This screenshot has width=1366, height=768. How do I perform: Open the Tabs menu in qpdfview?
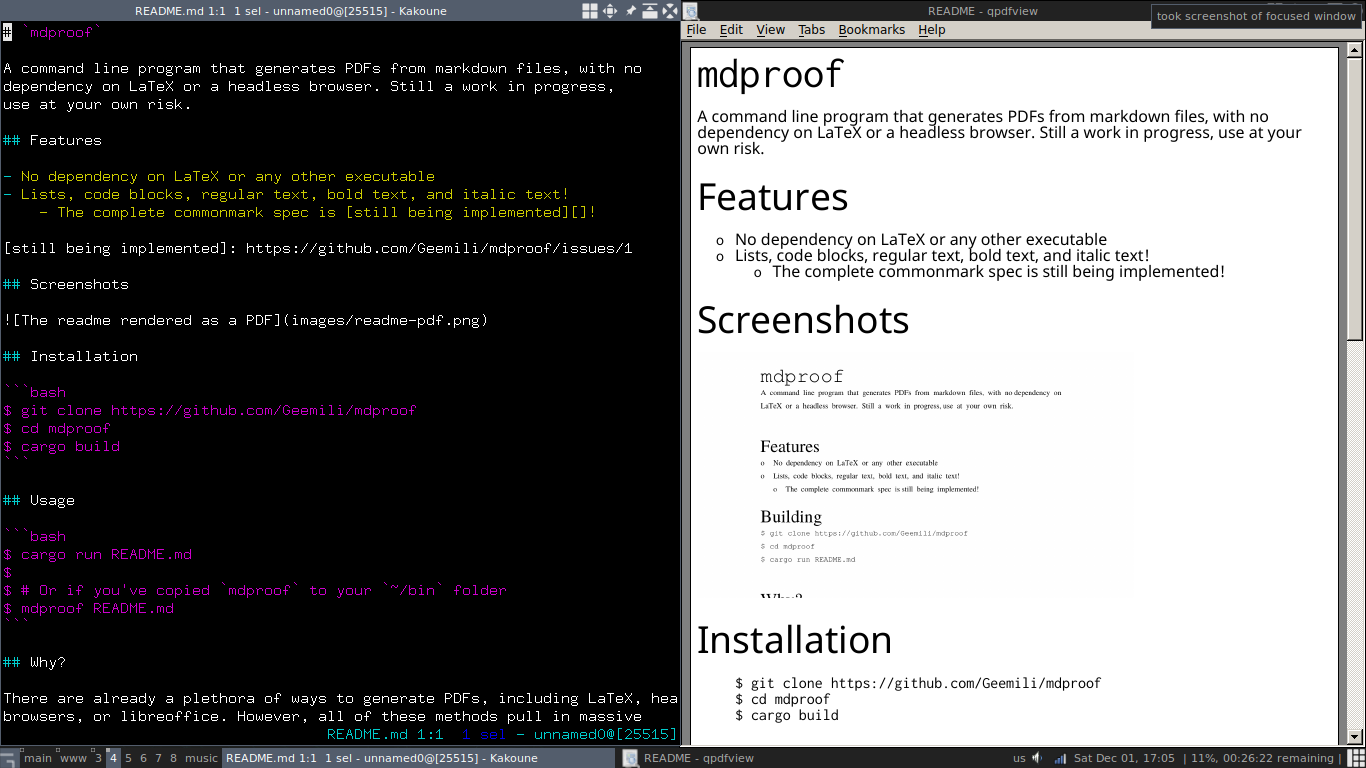[812, 30]
